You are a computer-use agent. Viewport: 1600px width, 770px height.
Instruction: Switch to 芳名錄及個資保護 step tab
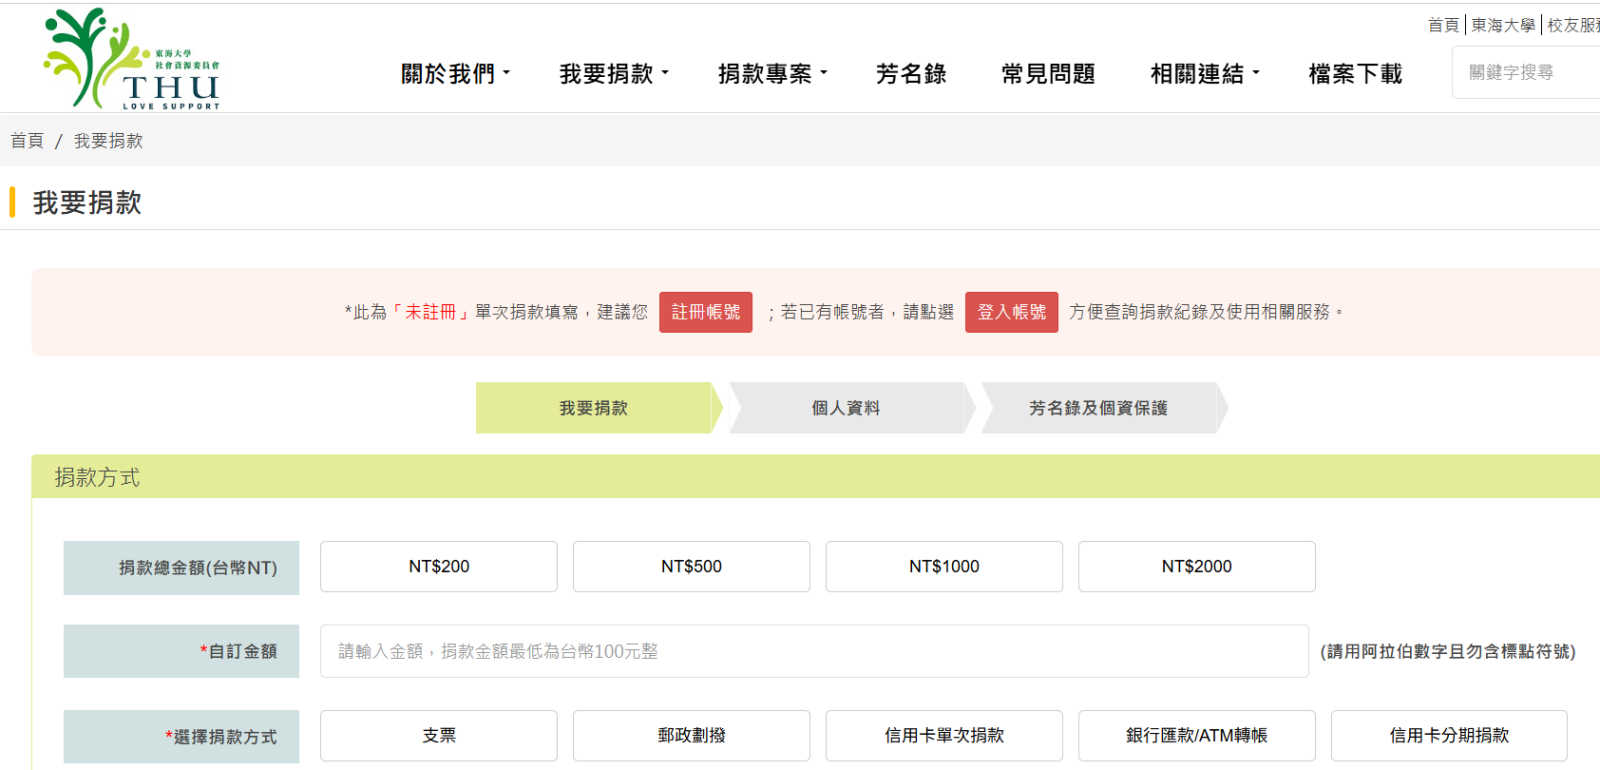pos(1098,408)
